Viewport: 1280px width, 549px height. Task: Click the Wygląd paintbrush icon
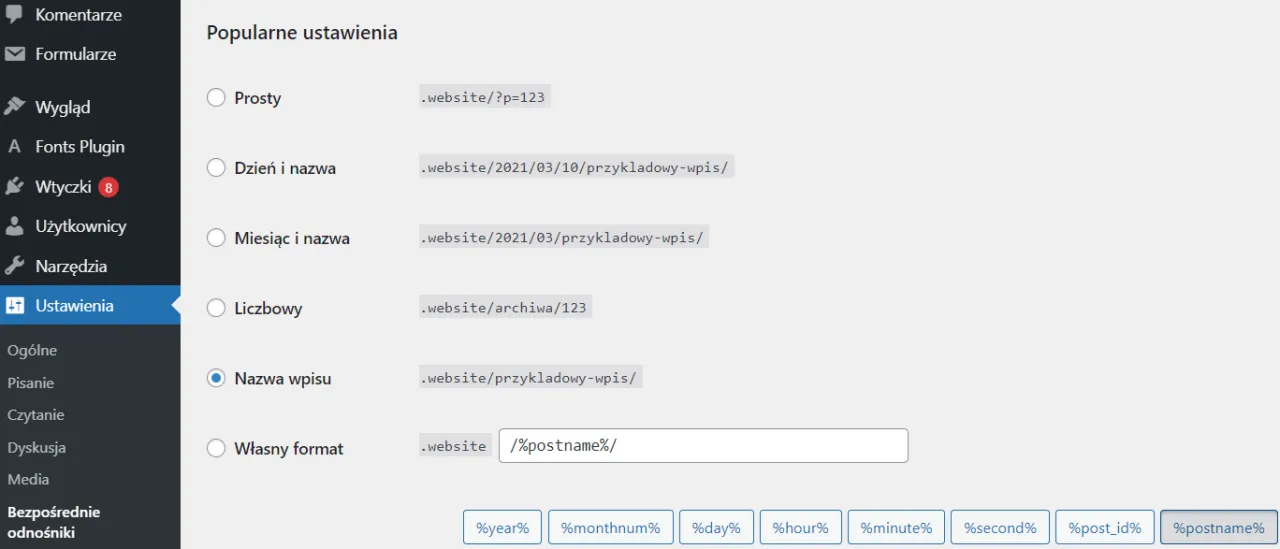pyautogui.click(x=14, y=107)
